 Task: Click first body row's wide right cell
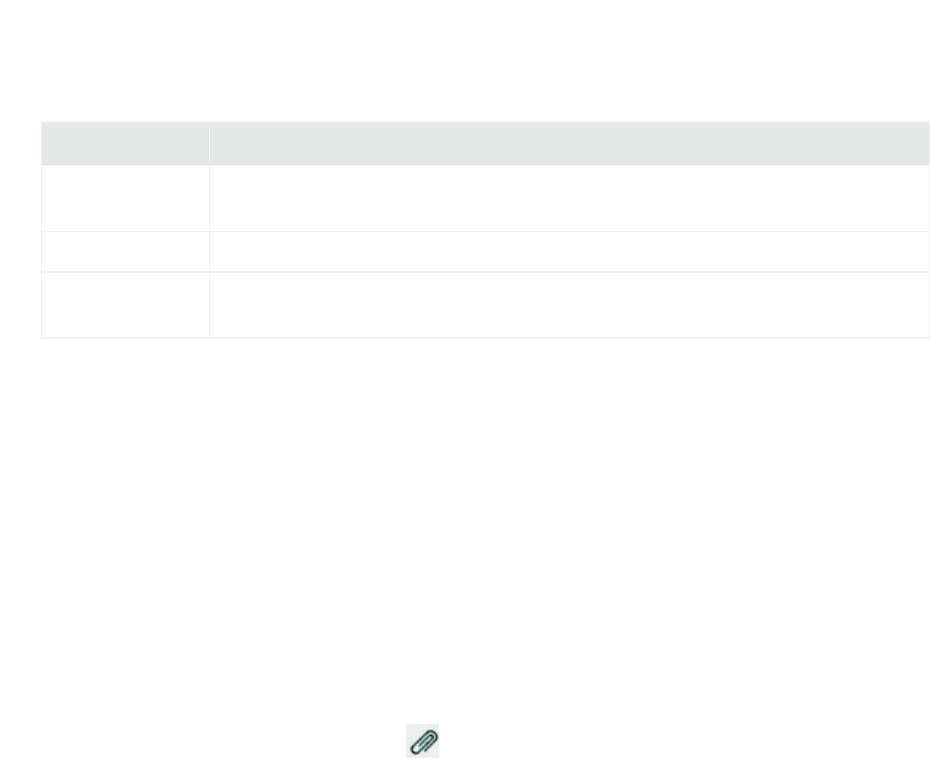click(x=569, y=198)
